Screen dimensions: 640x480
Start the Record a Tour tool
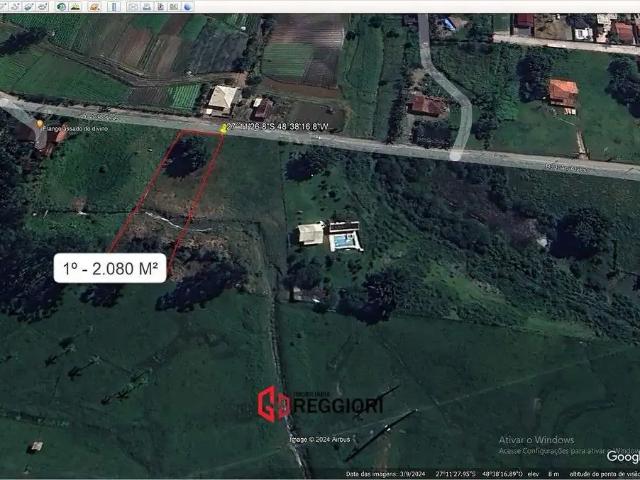click(x=42, y=6)
